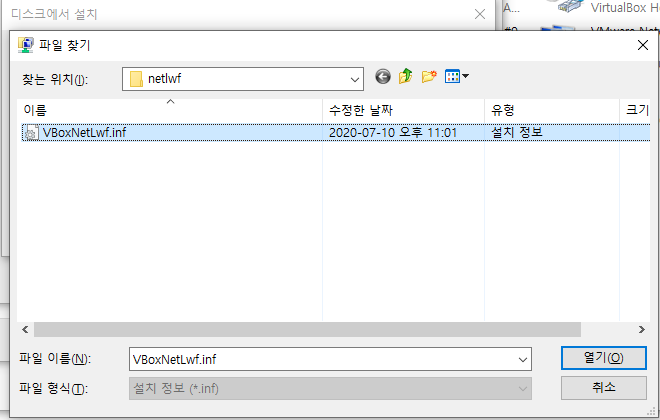Close the 디스크에서 설치 window behind
660x420 pixels.
[x=480, y=14]
